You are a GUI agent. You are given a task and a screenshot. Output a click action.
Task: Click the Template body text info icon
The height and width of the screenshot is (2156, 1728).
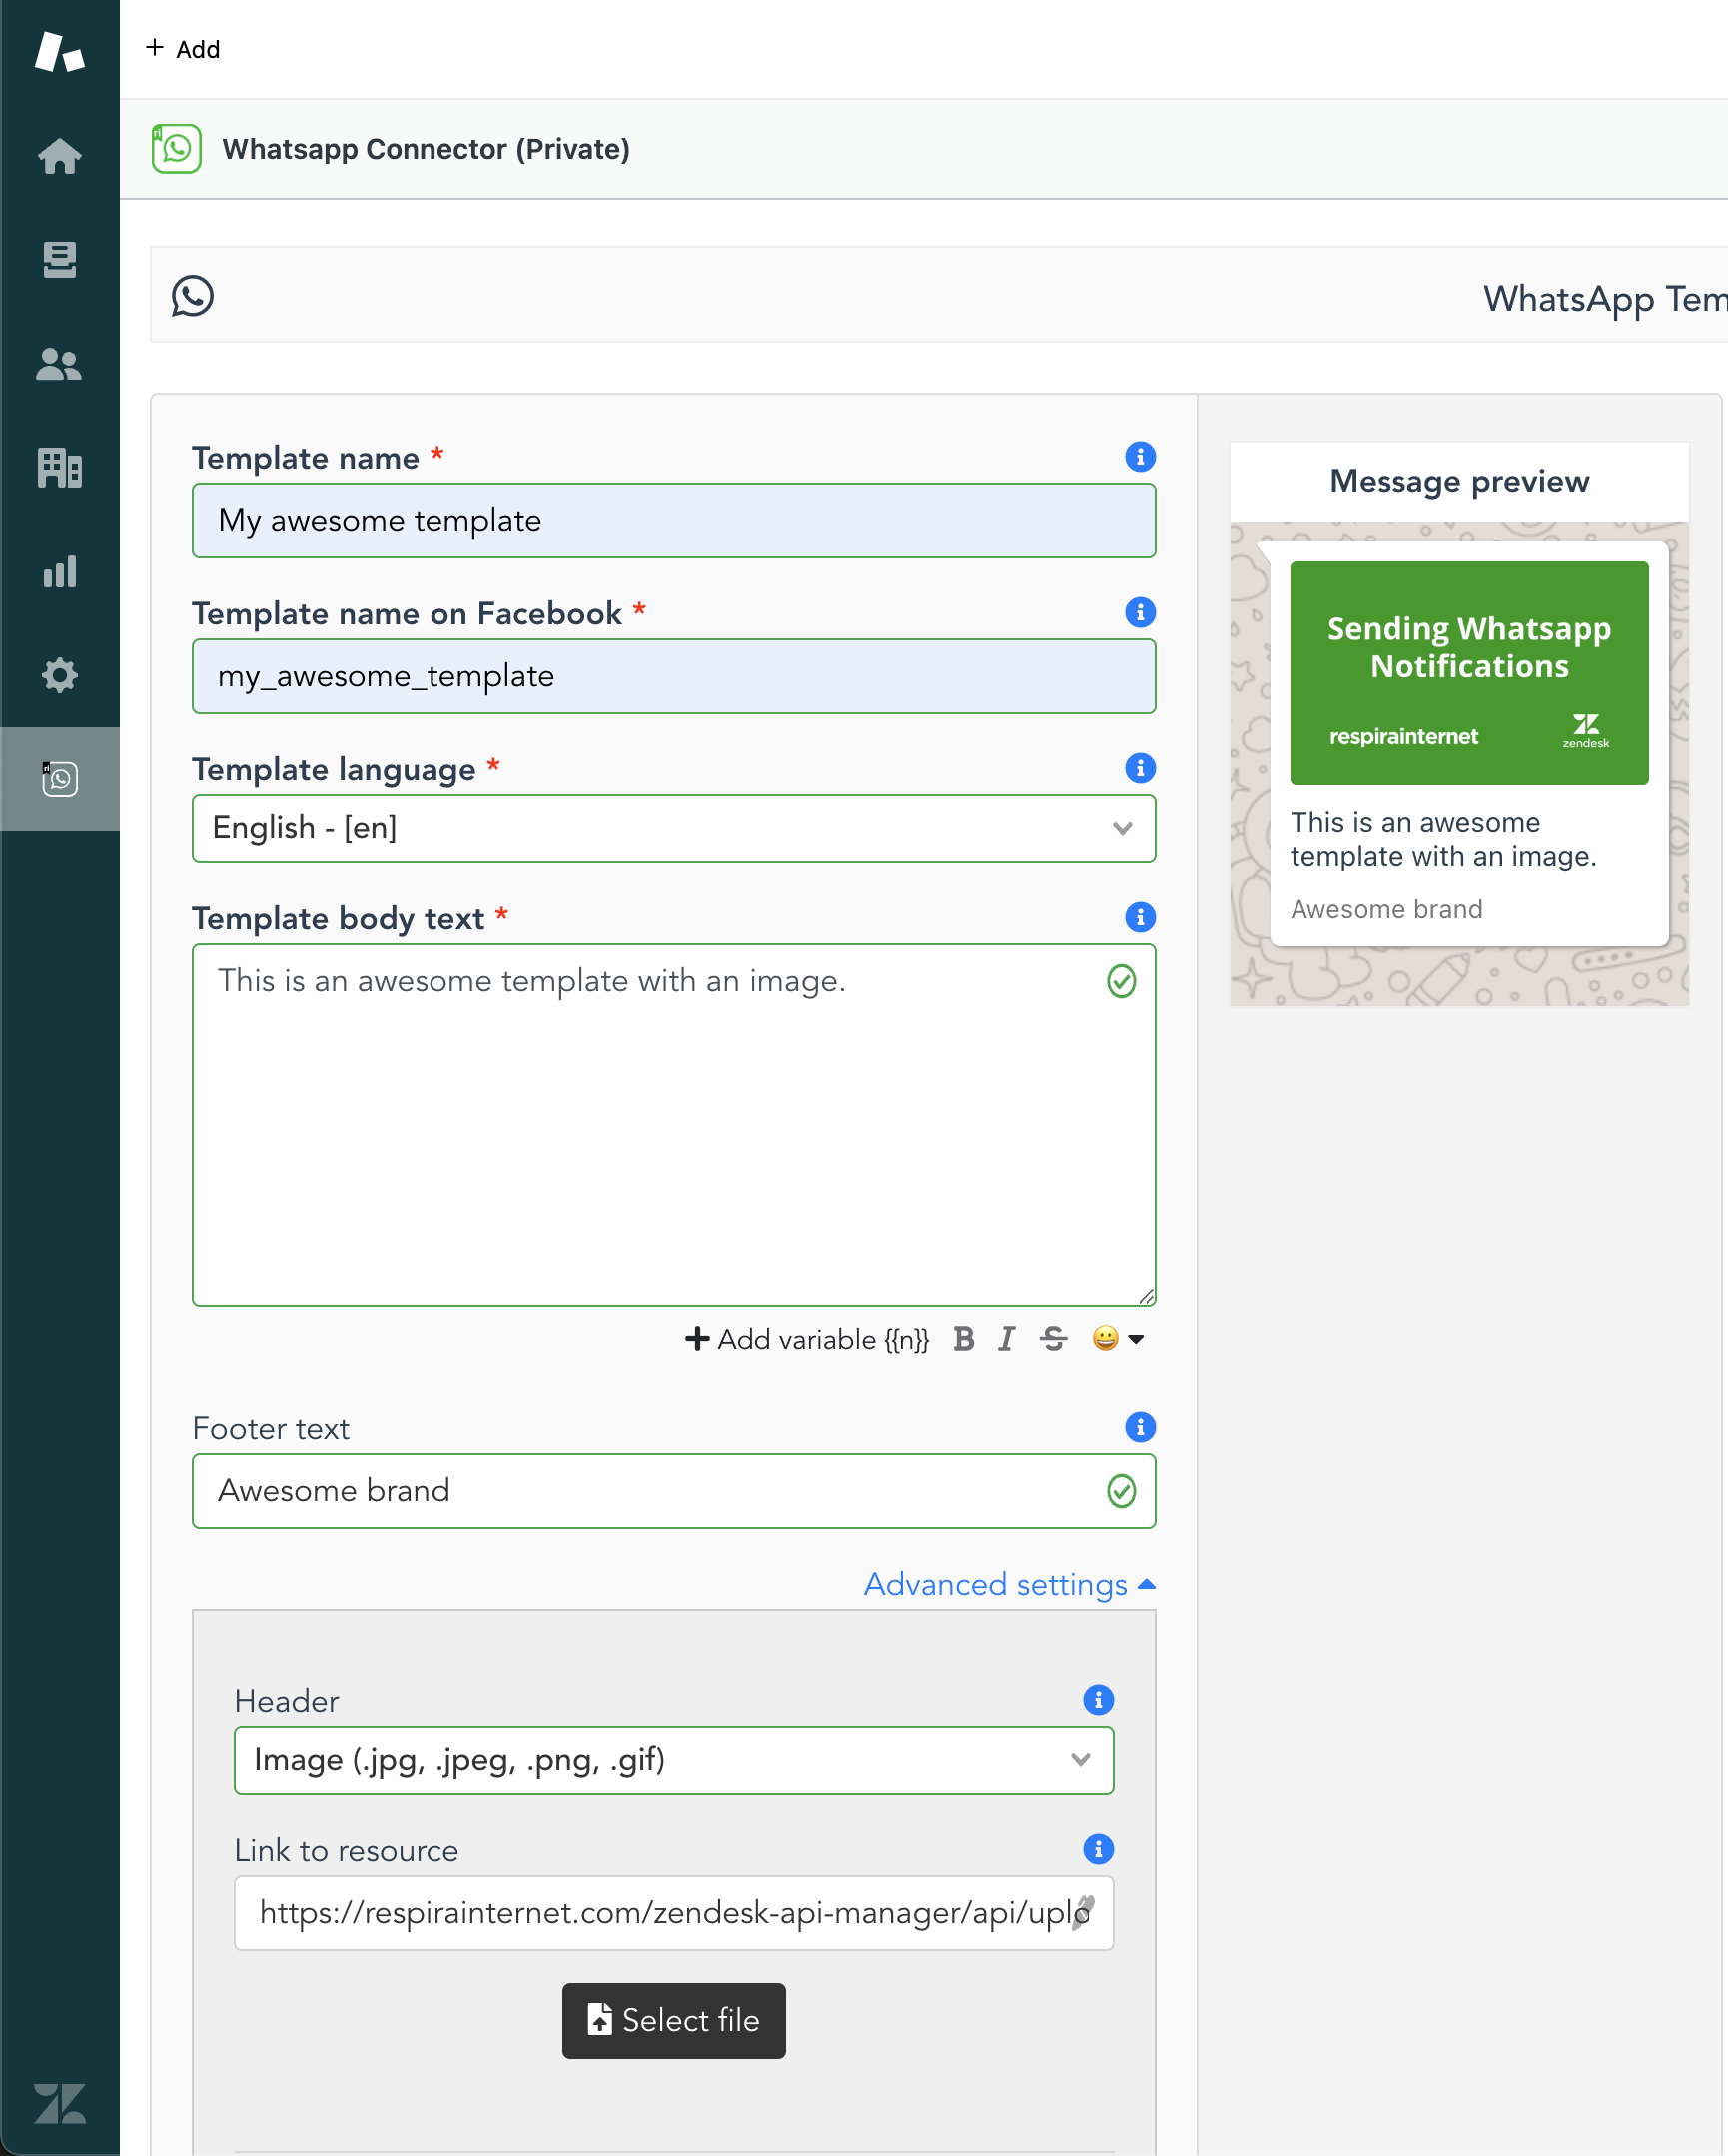(x=1140, y=917)
